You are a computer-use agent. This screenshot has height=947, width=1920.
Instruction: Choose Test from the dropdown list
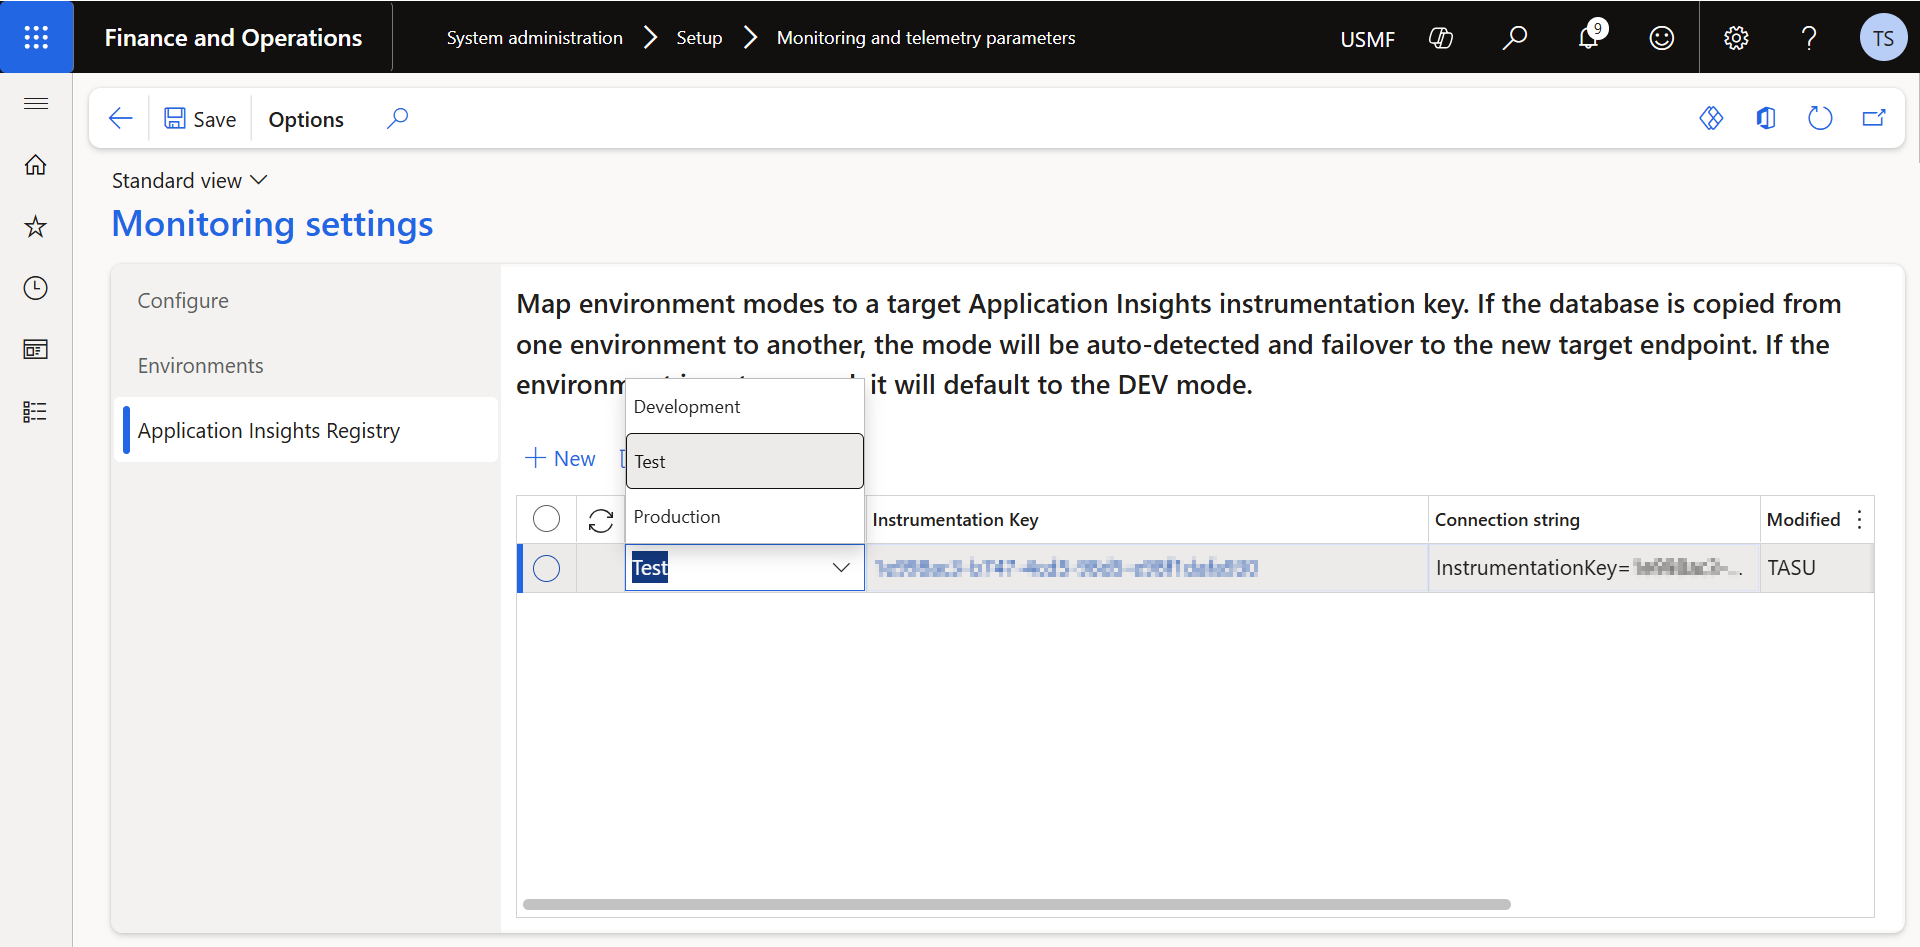[744, 461]
